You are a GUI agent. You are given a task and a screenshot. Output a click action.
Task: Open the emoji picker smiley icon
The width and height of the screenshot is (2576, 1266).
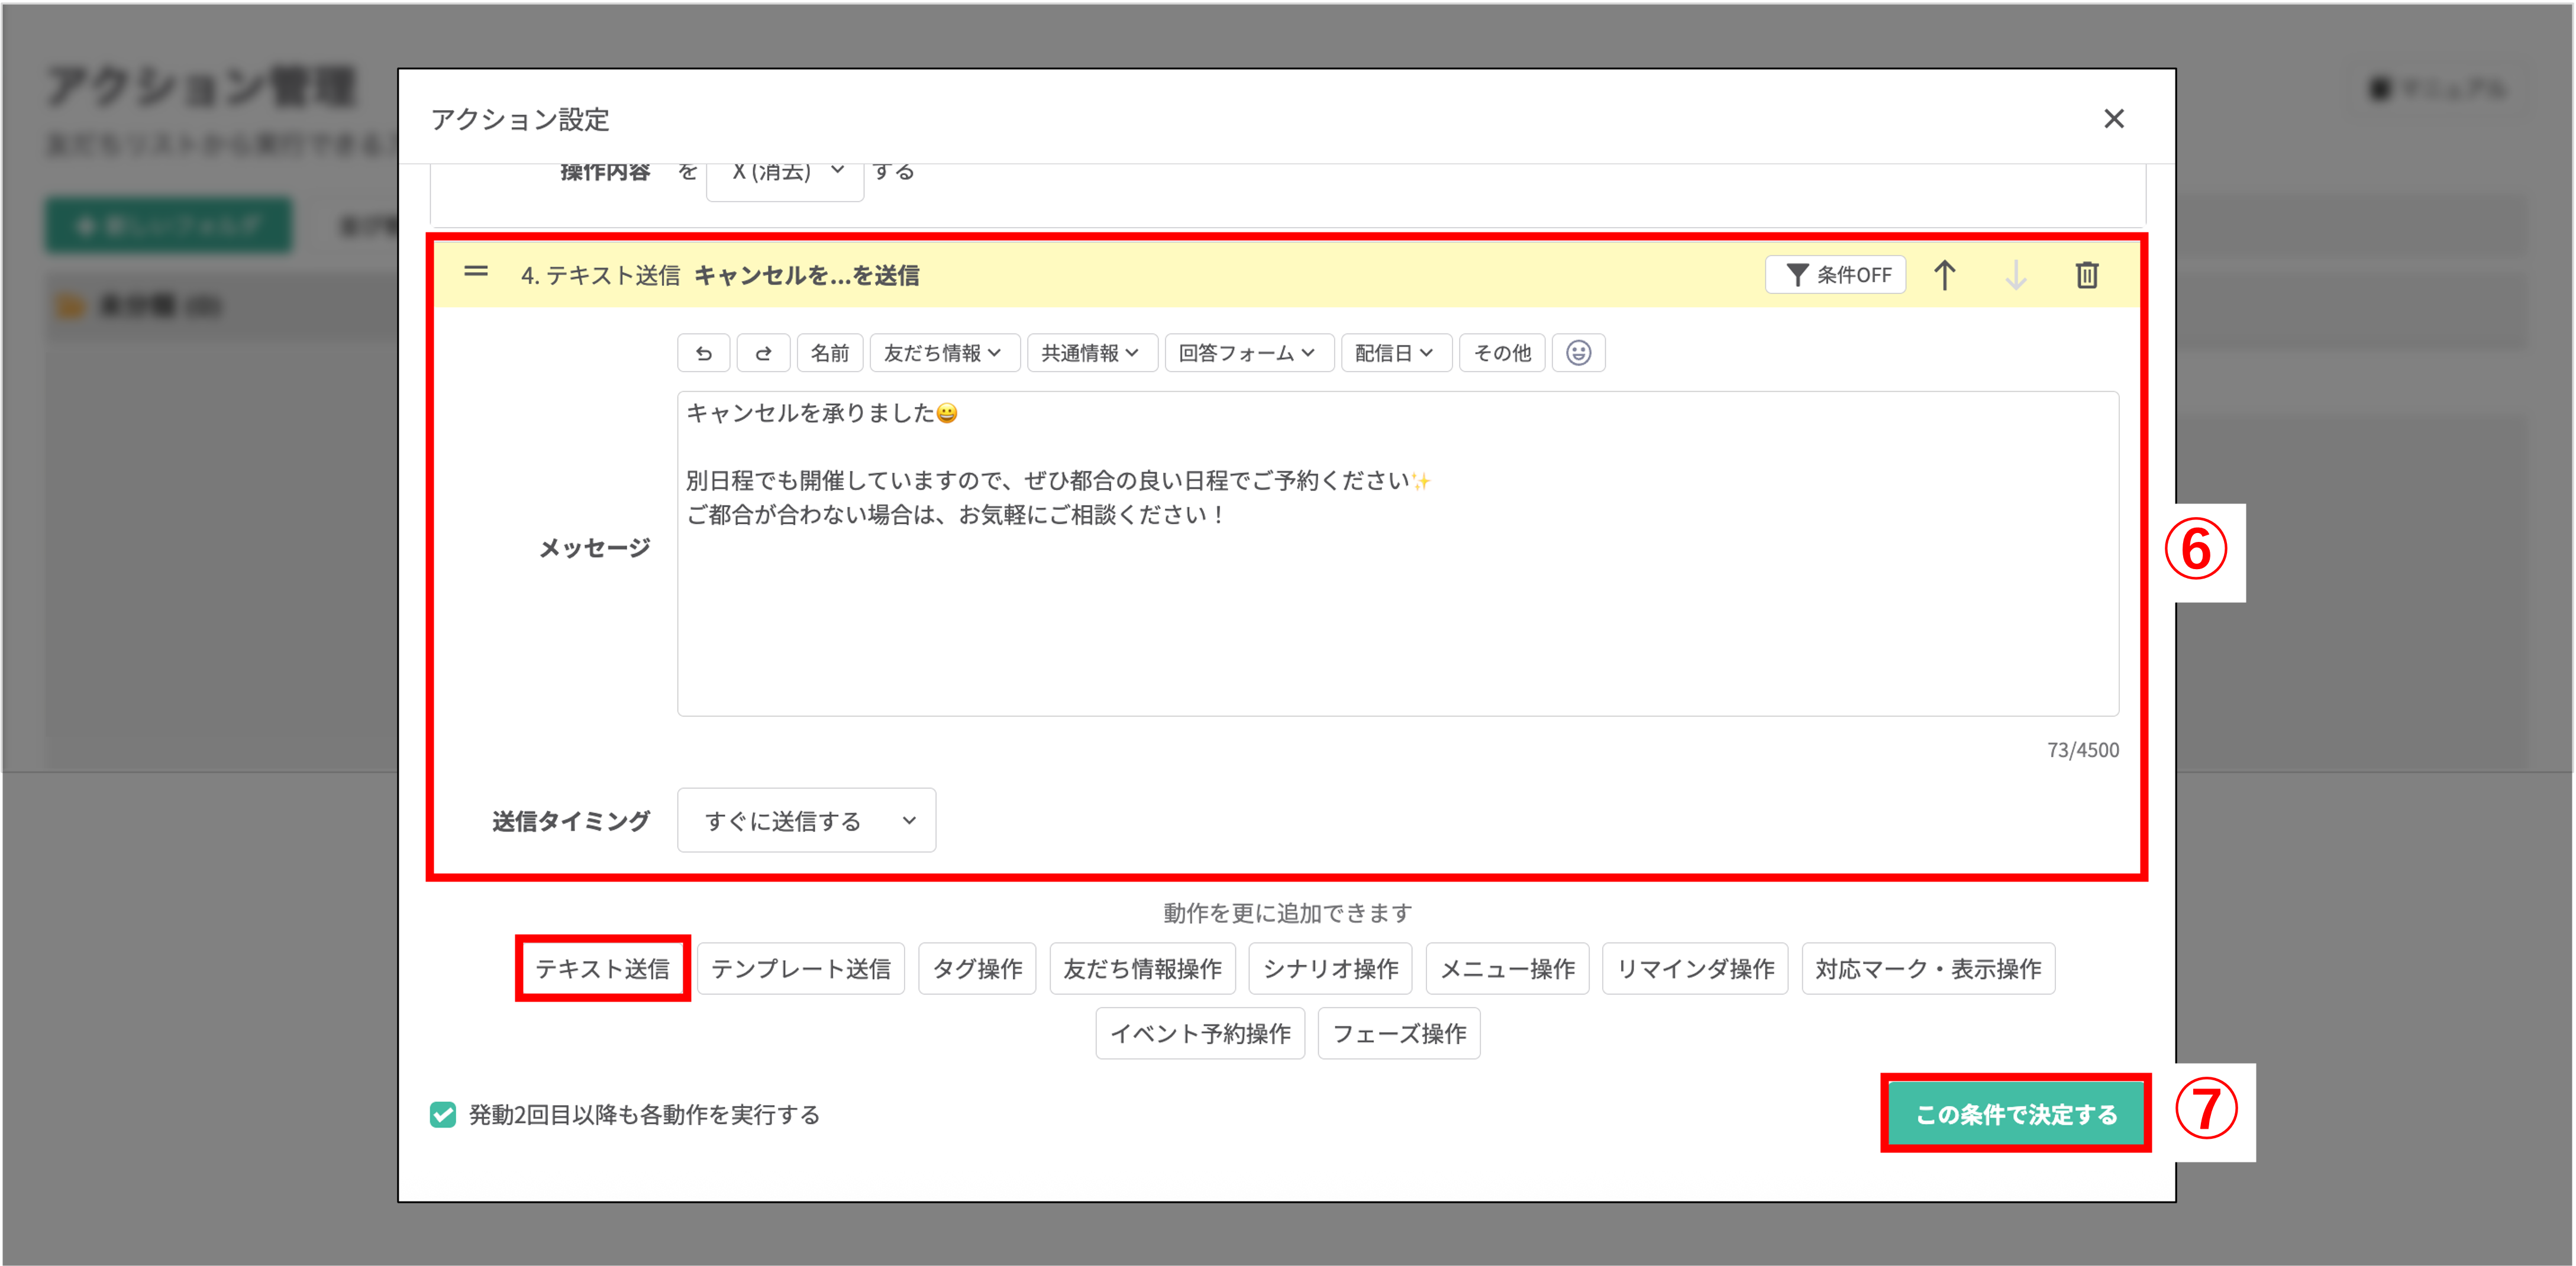(x=1578, y=353)
